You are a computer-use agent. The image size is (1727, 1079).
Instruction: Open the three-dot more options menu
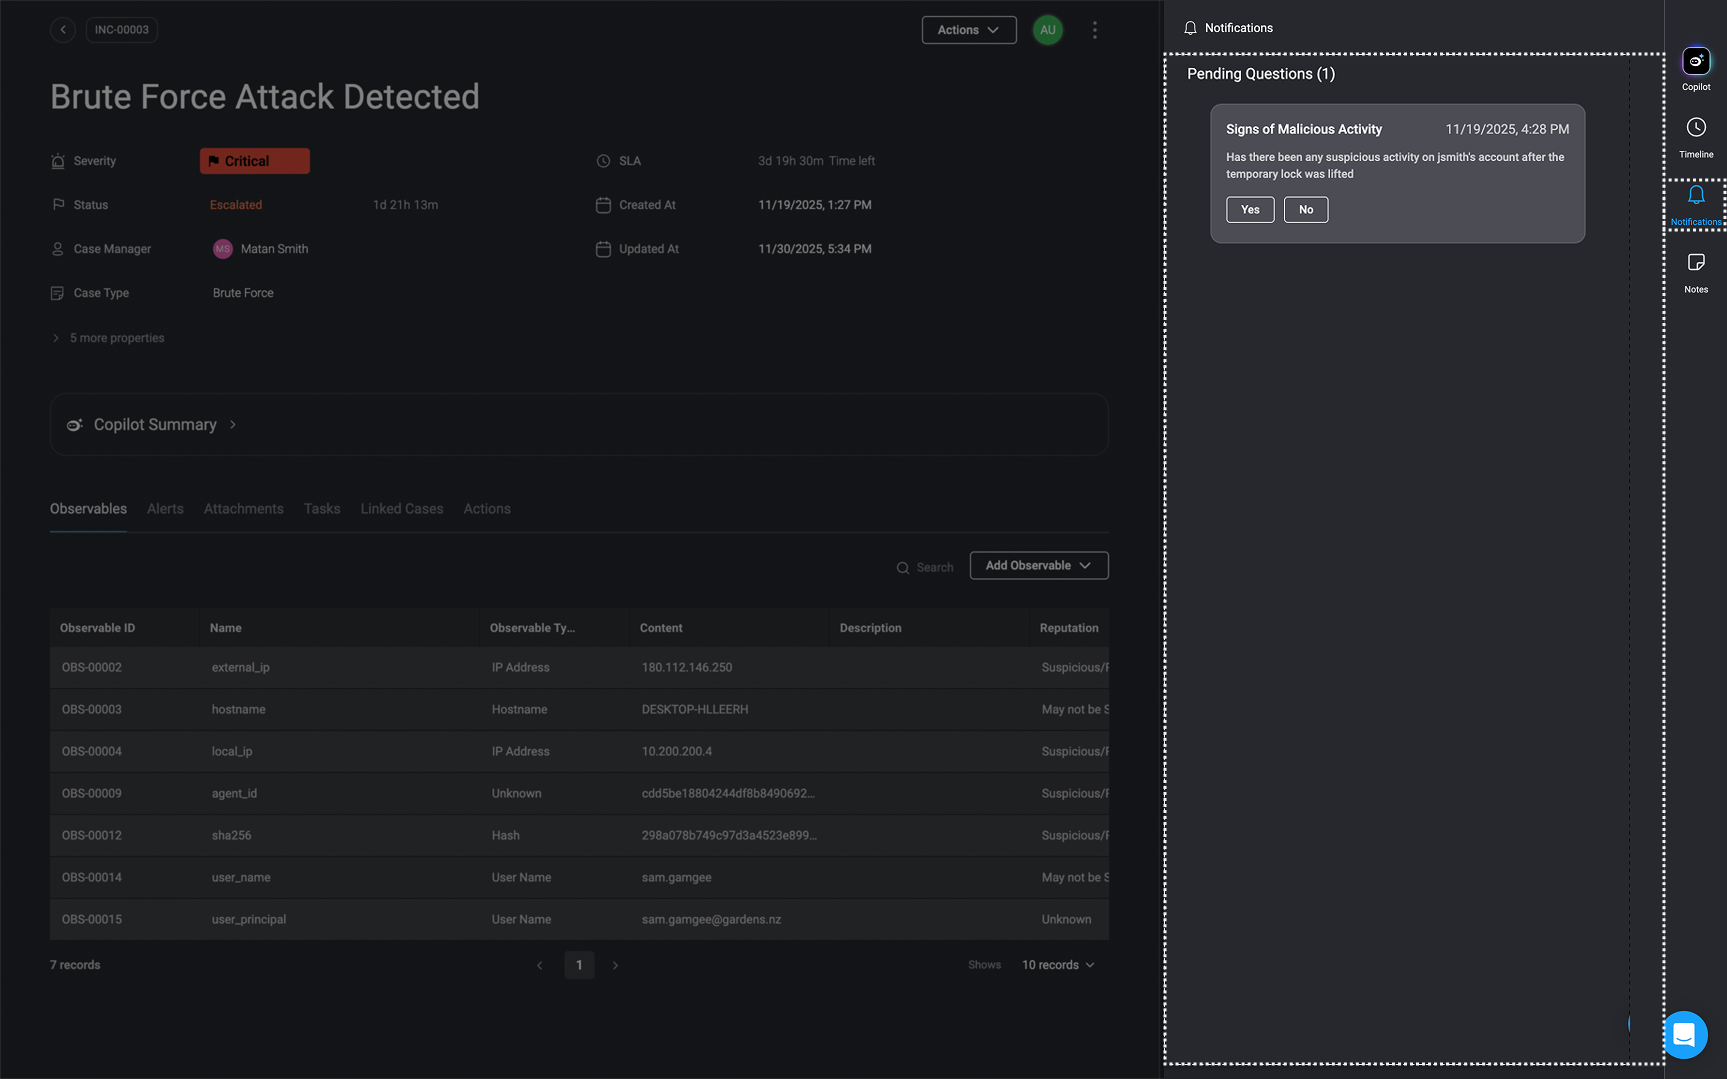(x=1094, y=30)
